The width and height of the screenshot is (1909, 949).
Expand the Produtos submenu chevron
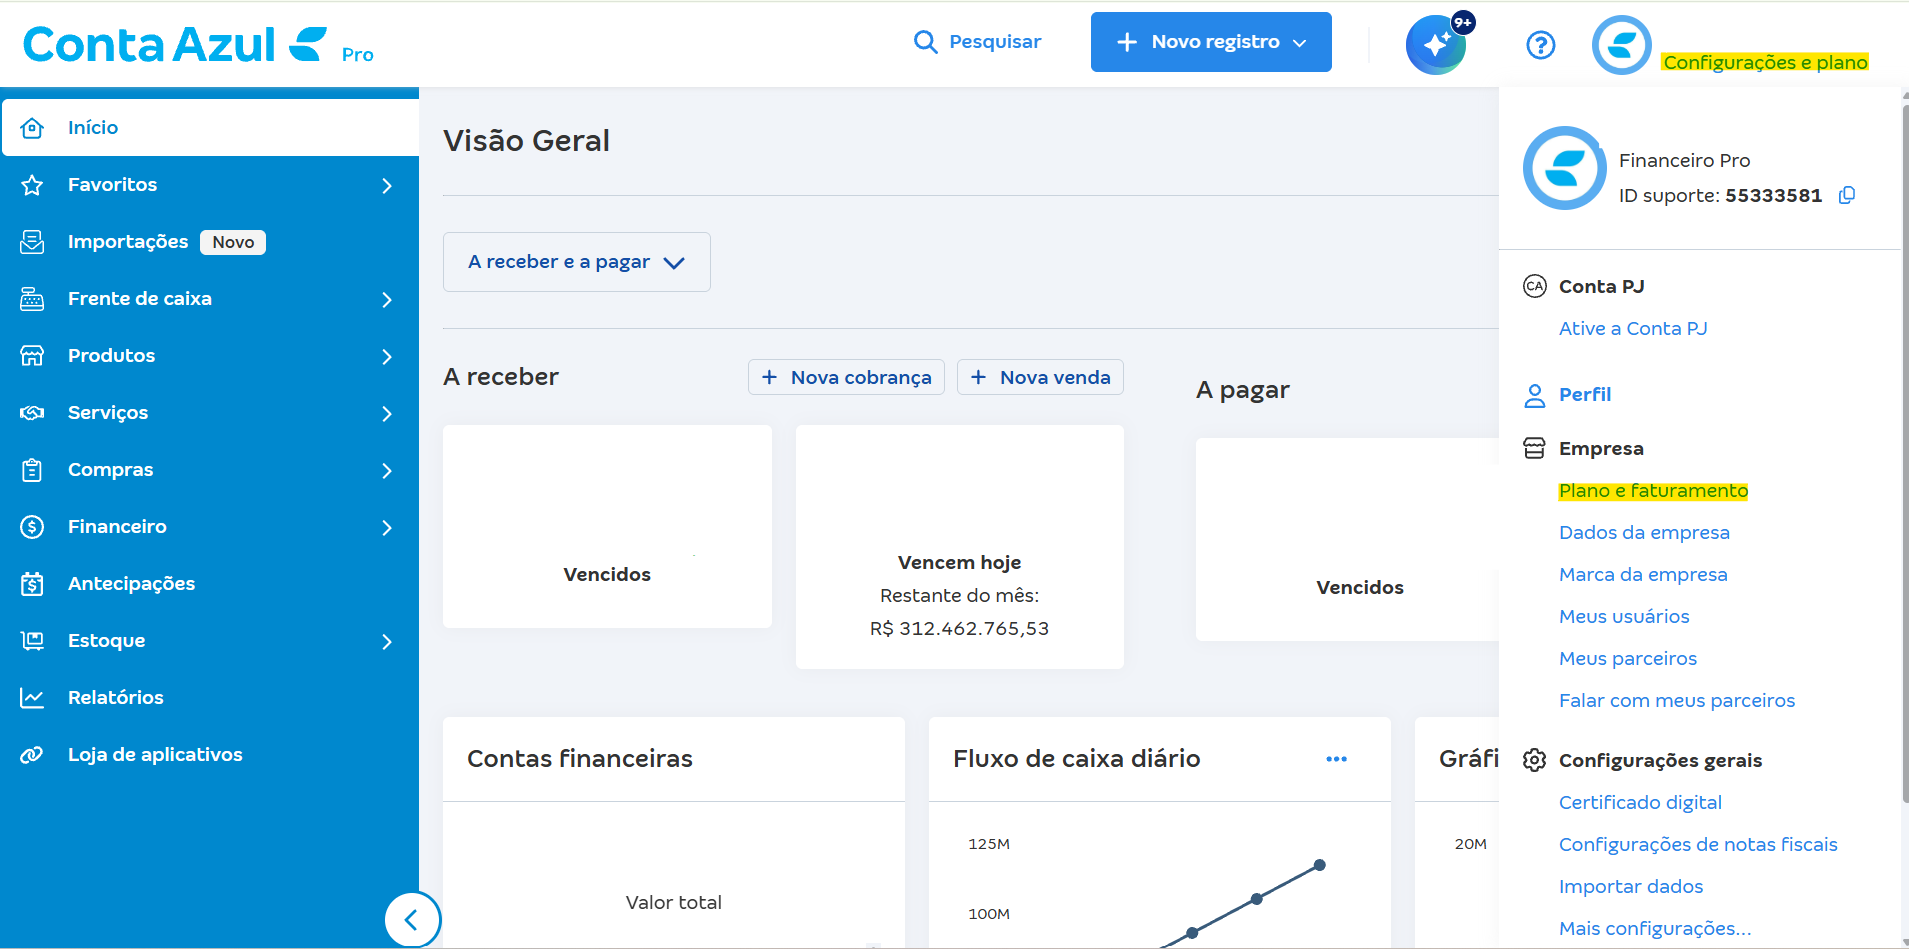tap(387, 357)
